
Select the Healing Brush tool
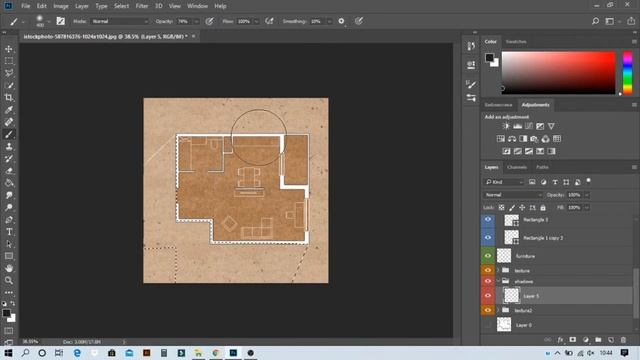point(9,122)
